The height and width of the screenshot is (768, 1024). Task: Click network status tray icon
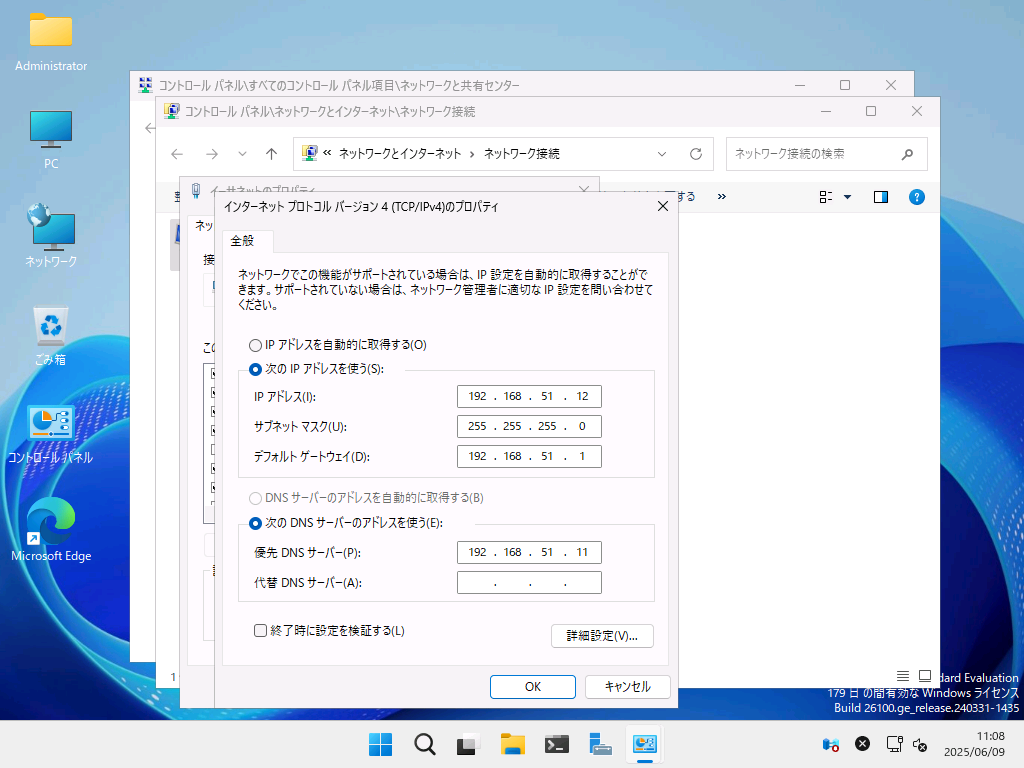tap(894, 744)
